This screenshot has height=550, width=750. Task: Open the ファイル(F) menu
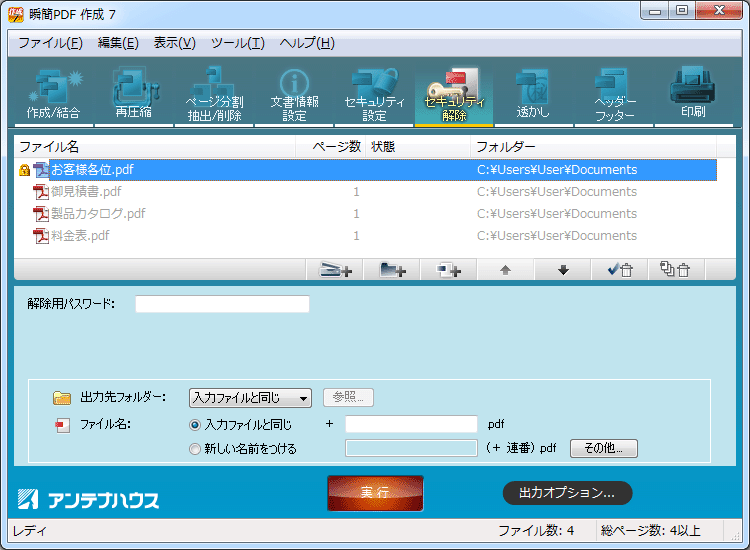click(x=50, y=43)
